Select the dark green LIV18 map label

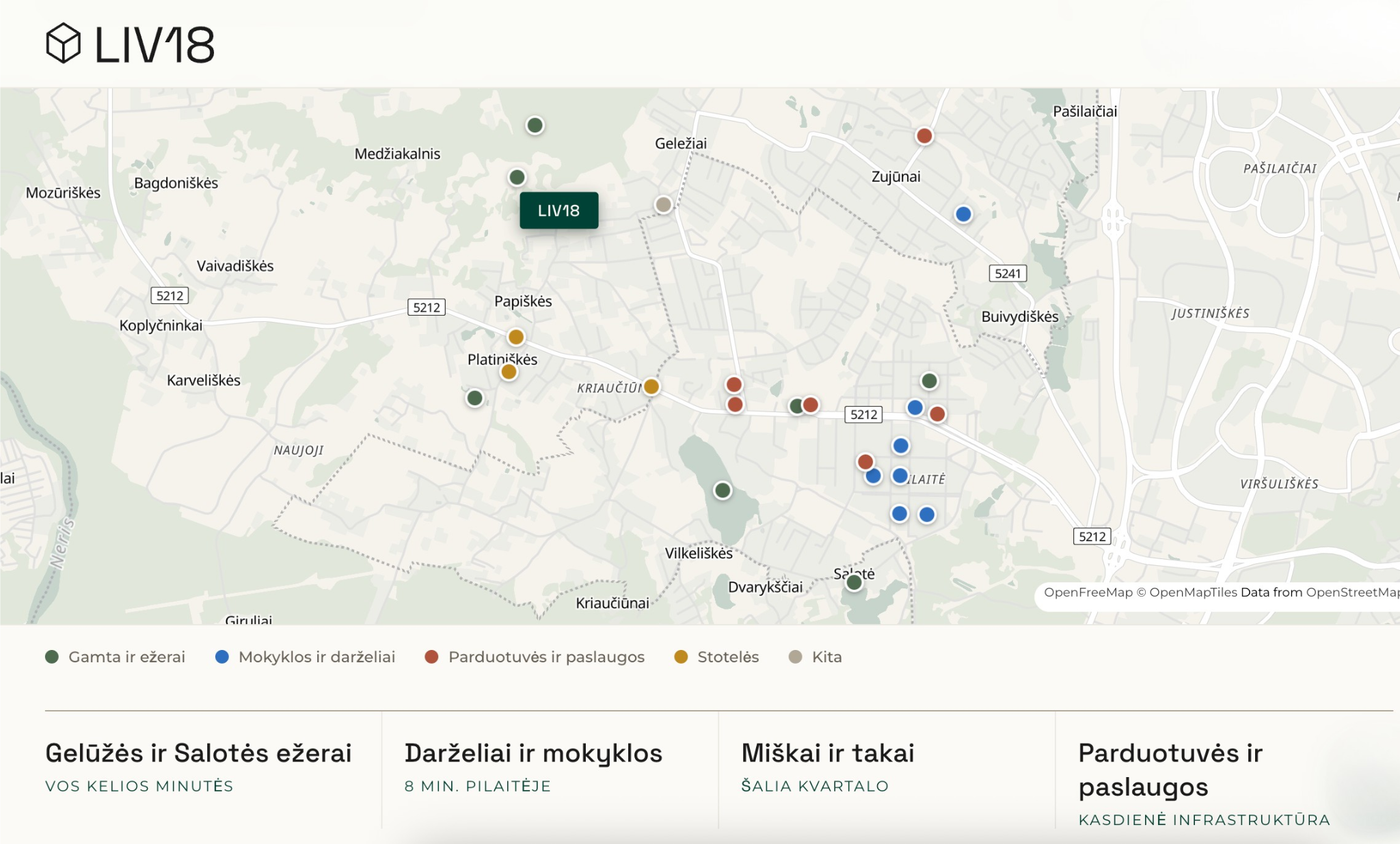tap(559, 210)
